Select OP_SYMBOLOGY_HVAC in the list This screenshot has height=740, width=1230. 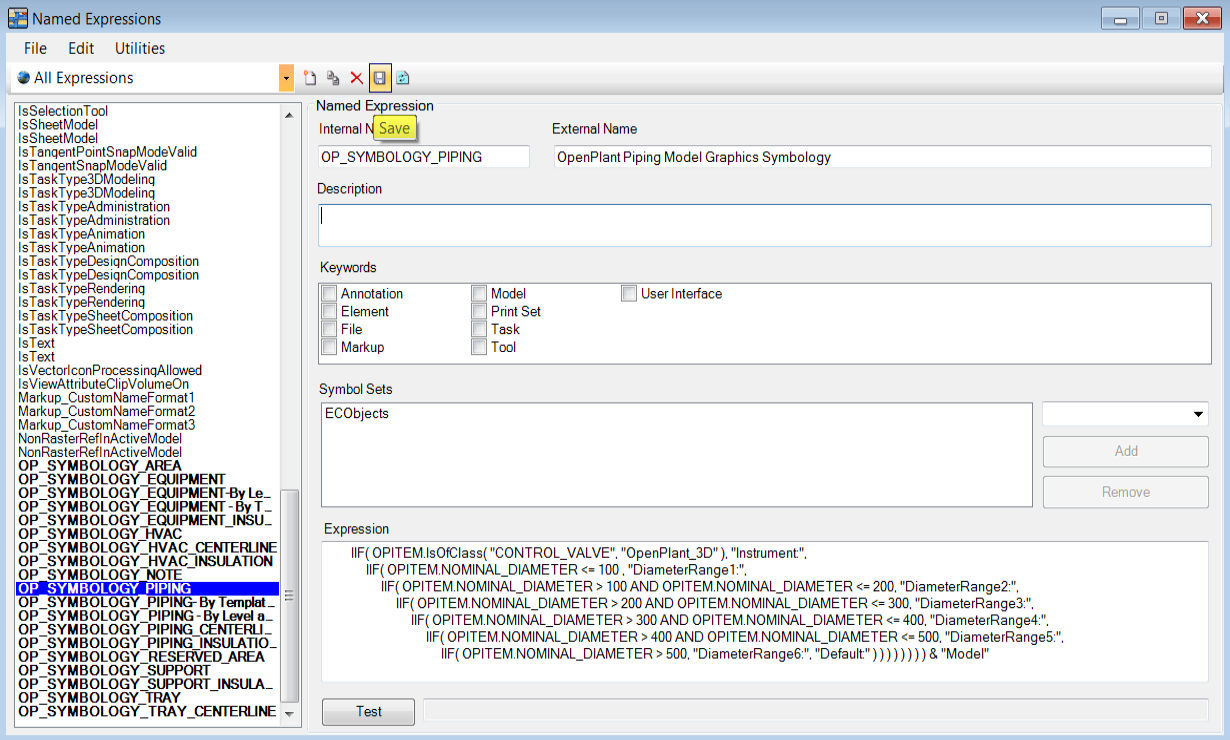pos(100,534)
